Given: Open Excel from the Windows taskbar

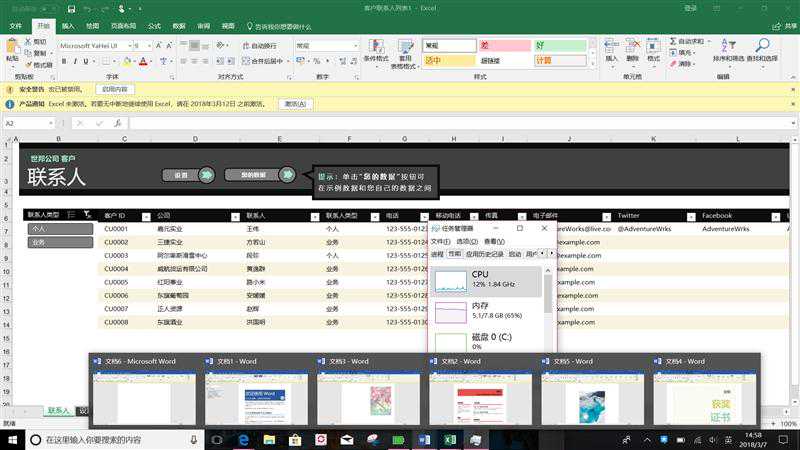Looking at the screenshot, I should coord(450,440).
